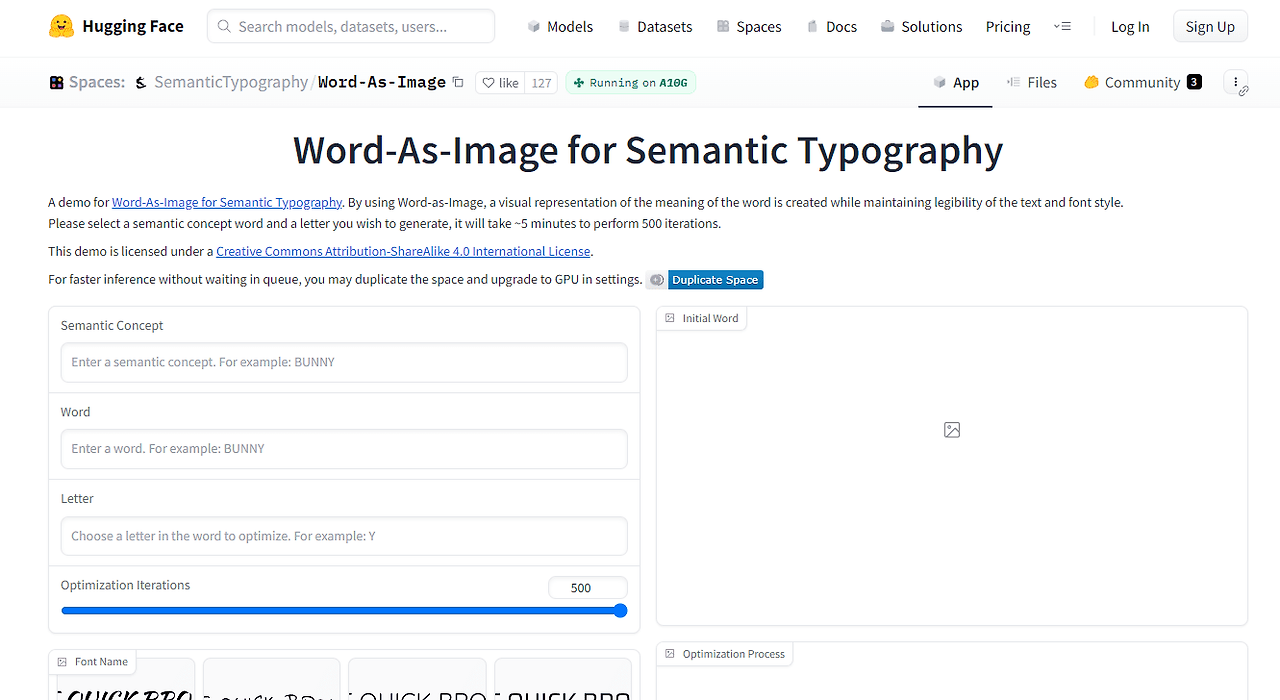Open the SemanticTypography profile link

coord(231,83)
